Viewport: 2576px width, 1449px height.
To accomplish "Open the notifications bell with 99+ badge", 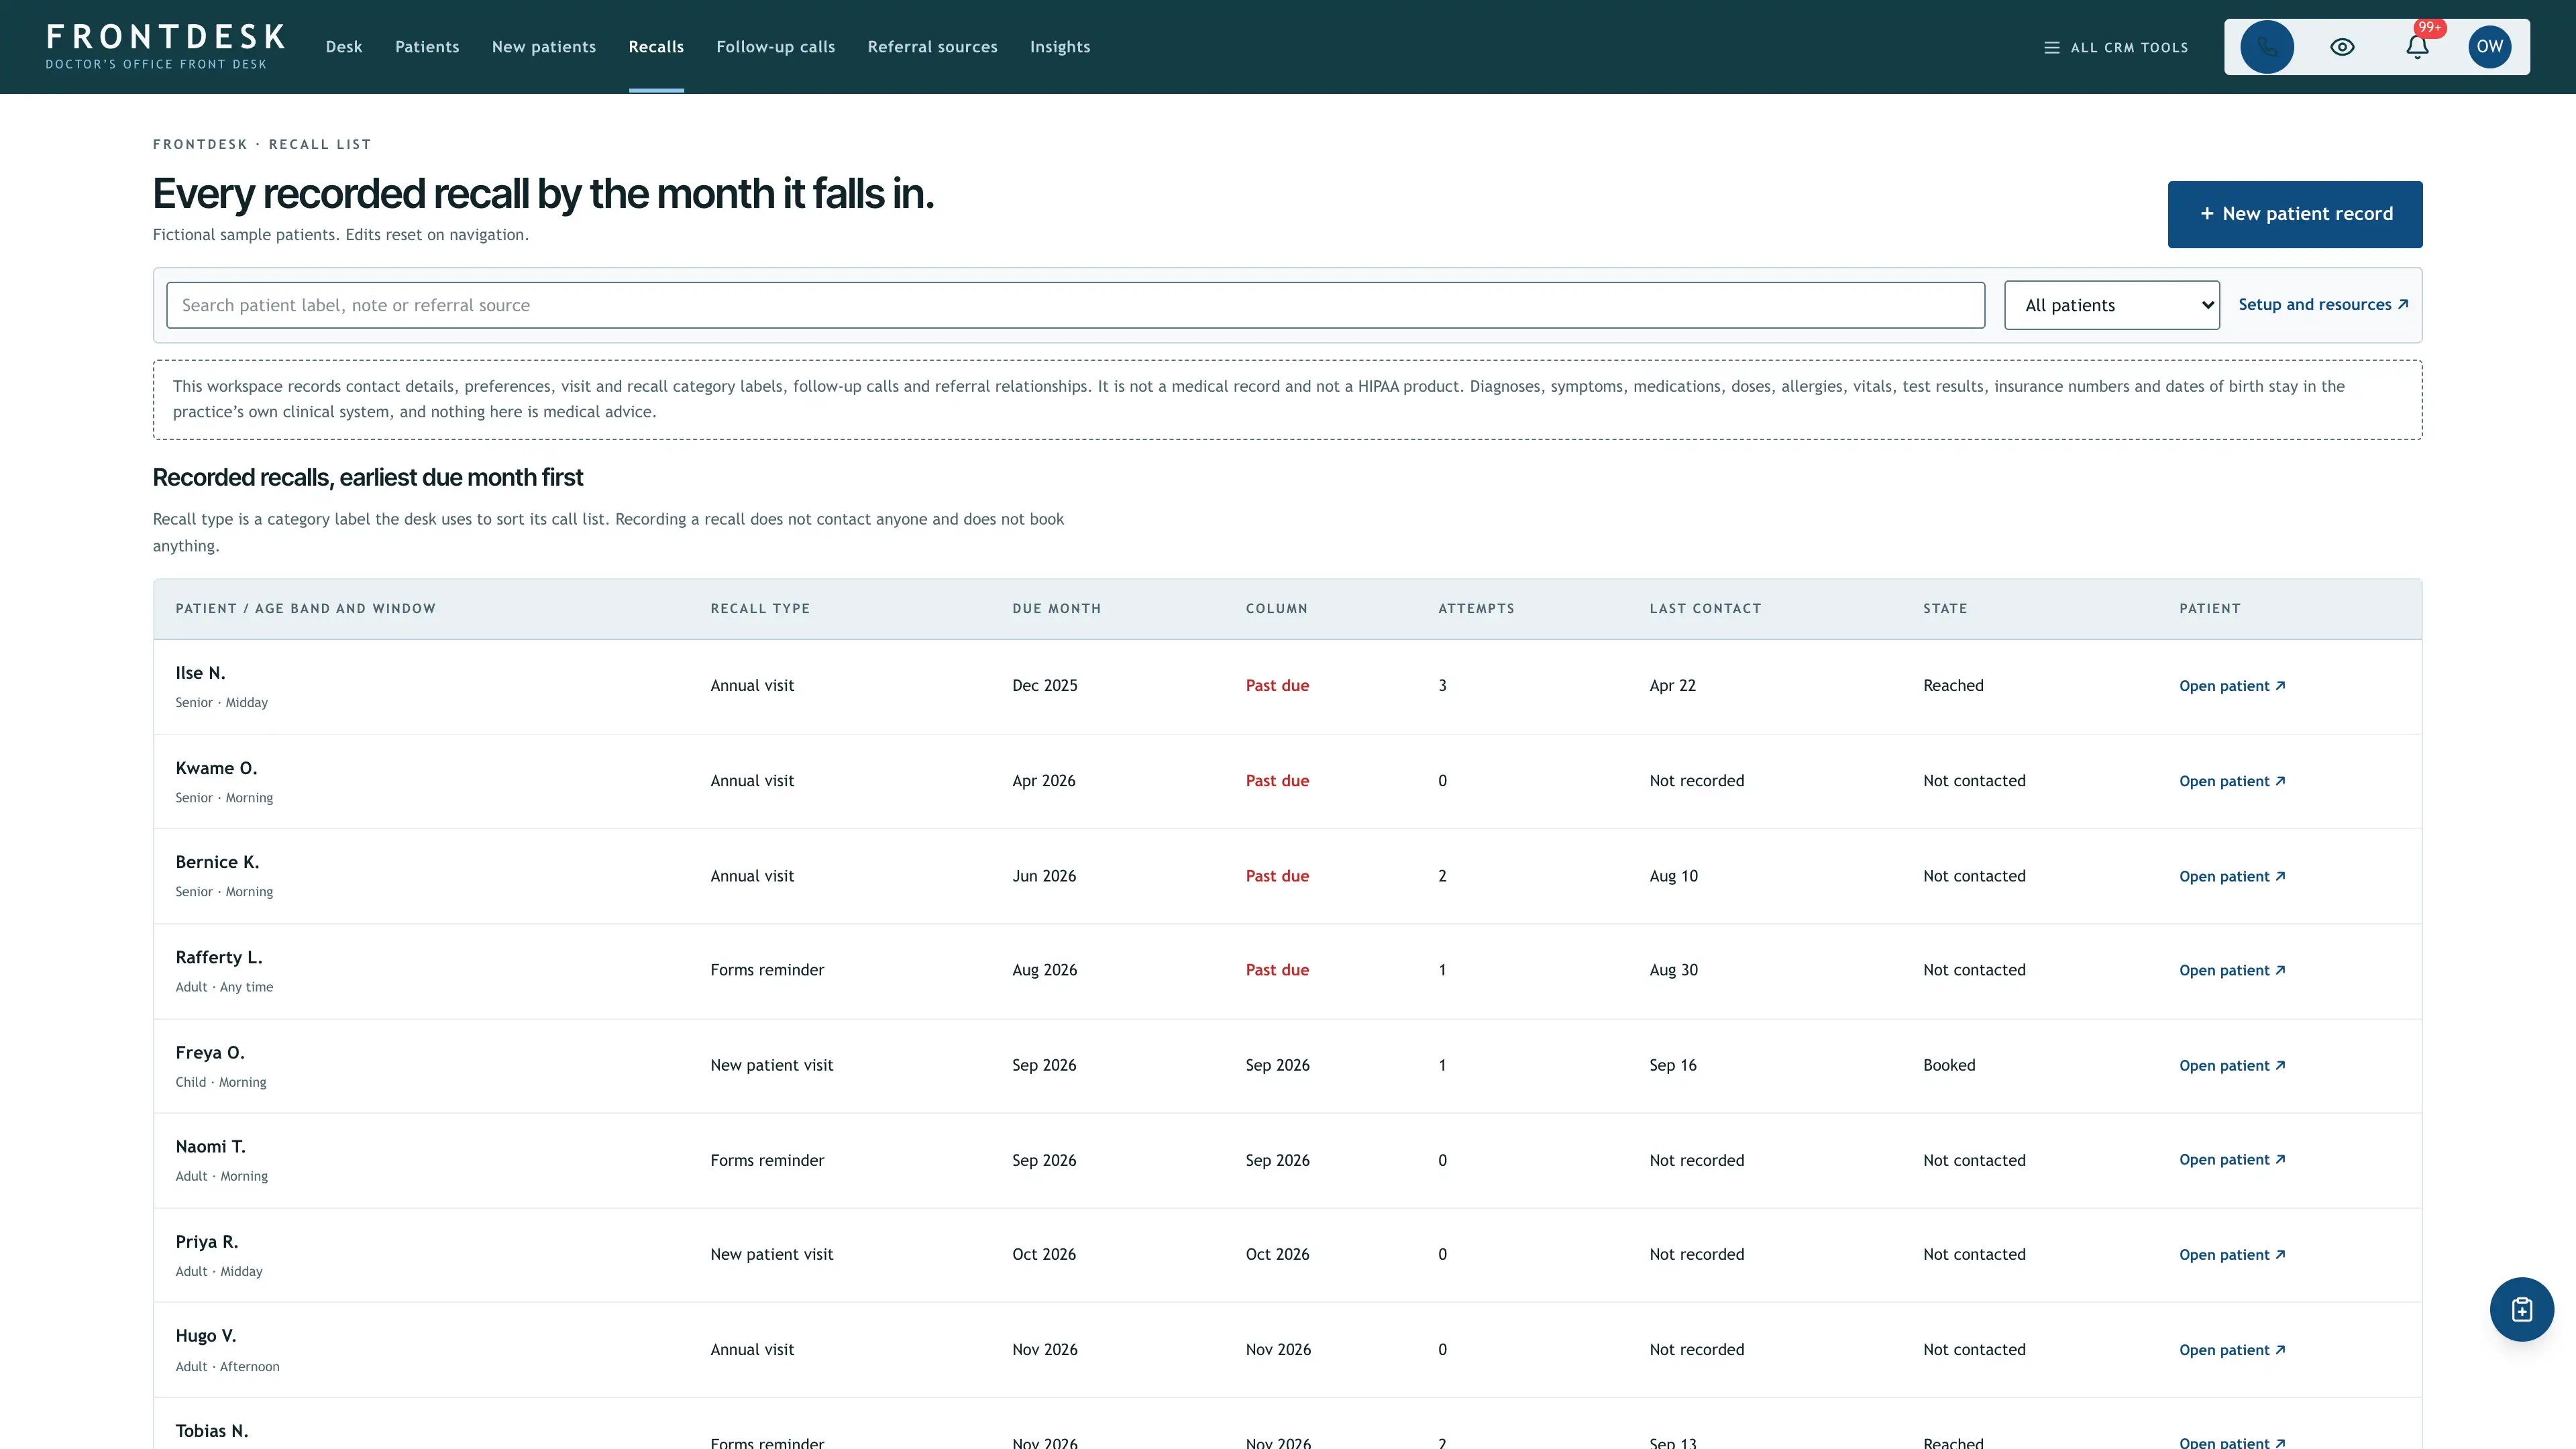I will pos(2417,47).
